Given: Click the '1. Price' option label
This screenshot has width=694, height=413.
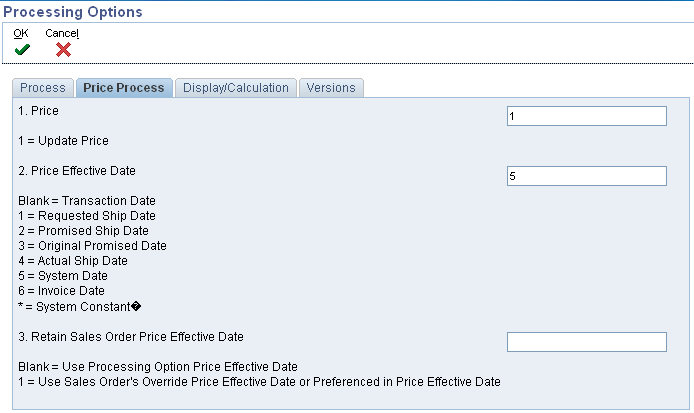Looking at the screenshot, I should (x=38, y=111).
